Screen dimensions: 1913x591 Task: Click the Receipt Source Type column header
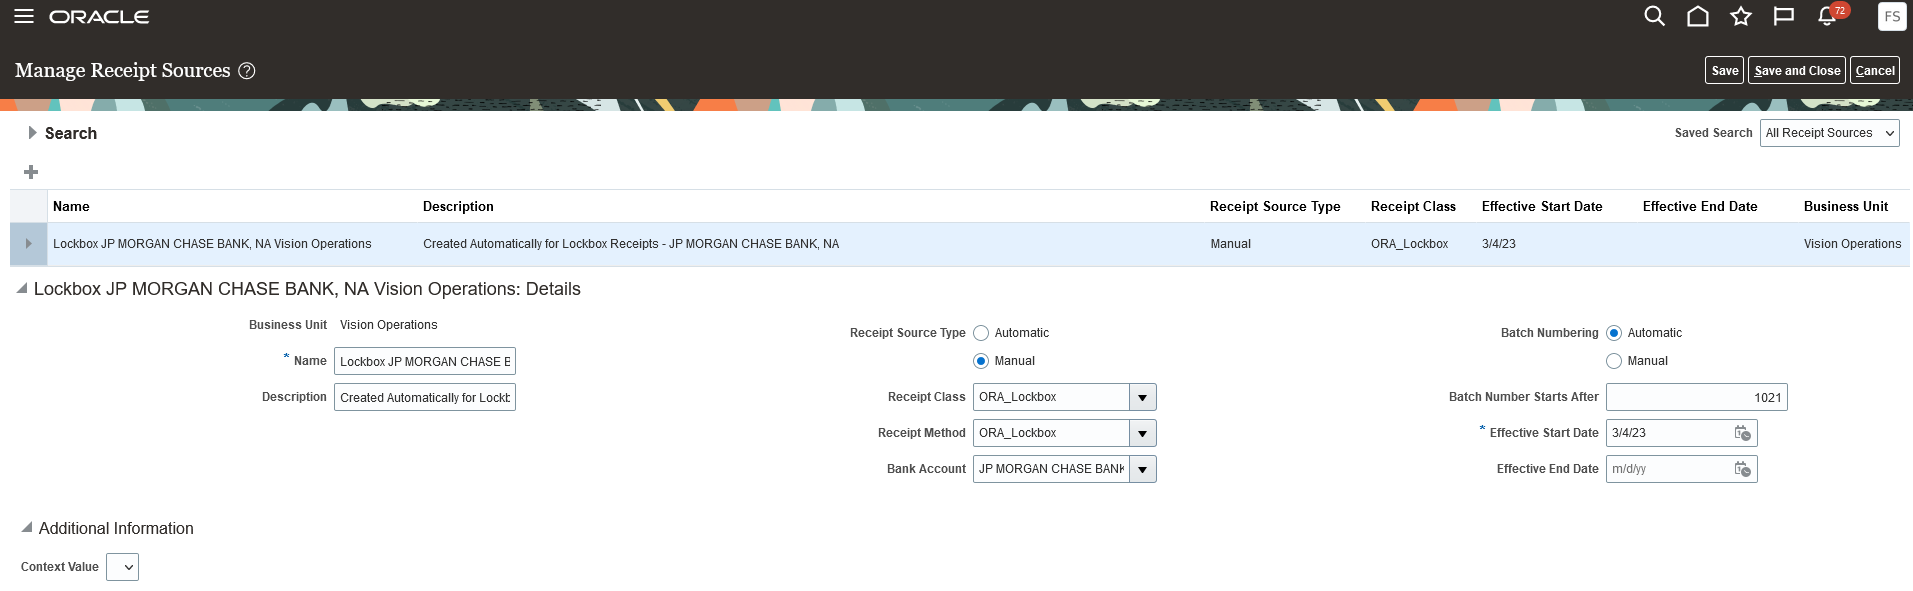tap(1275, 206)
